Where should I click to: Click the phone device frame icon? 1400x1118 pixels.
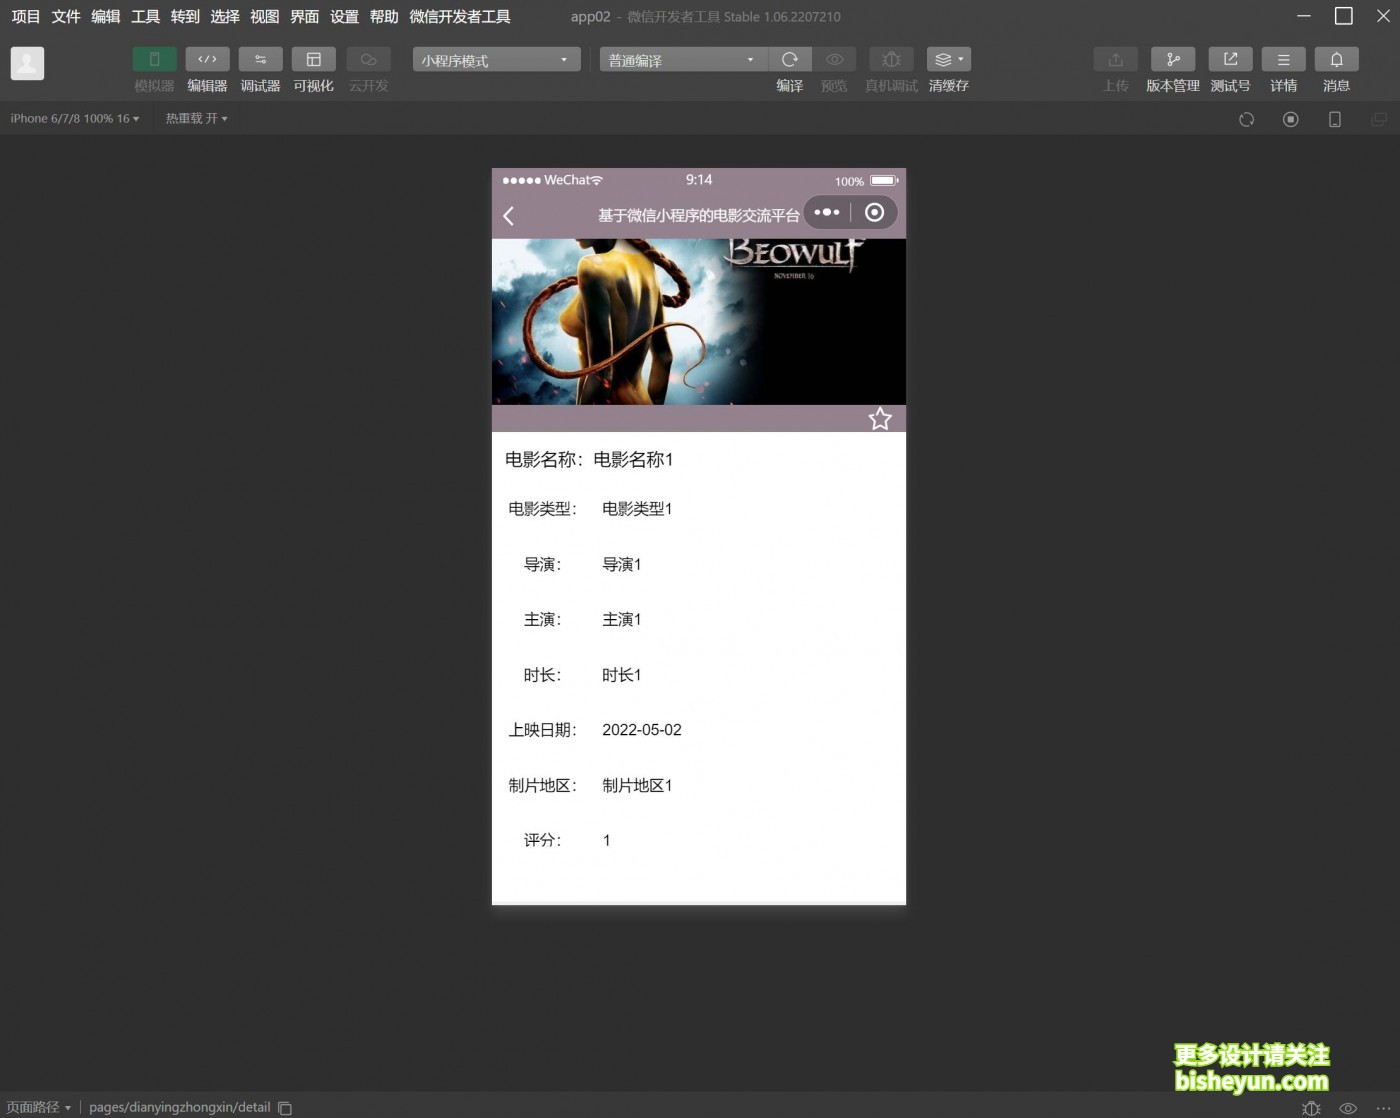[1334, 119]
